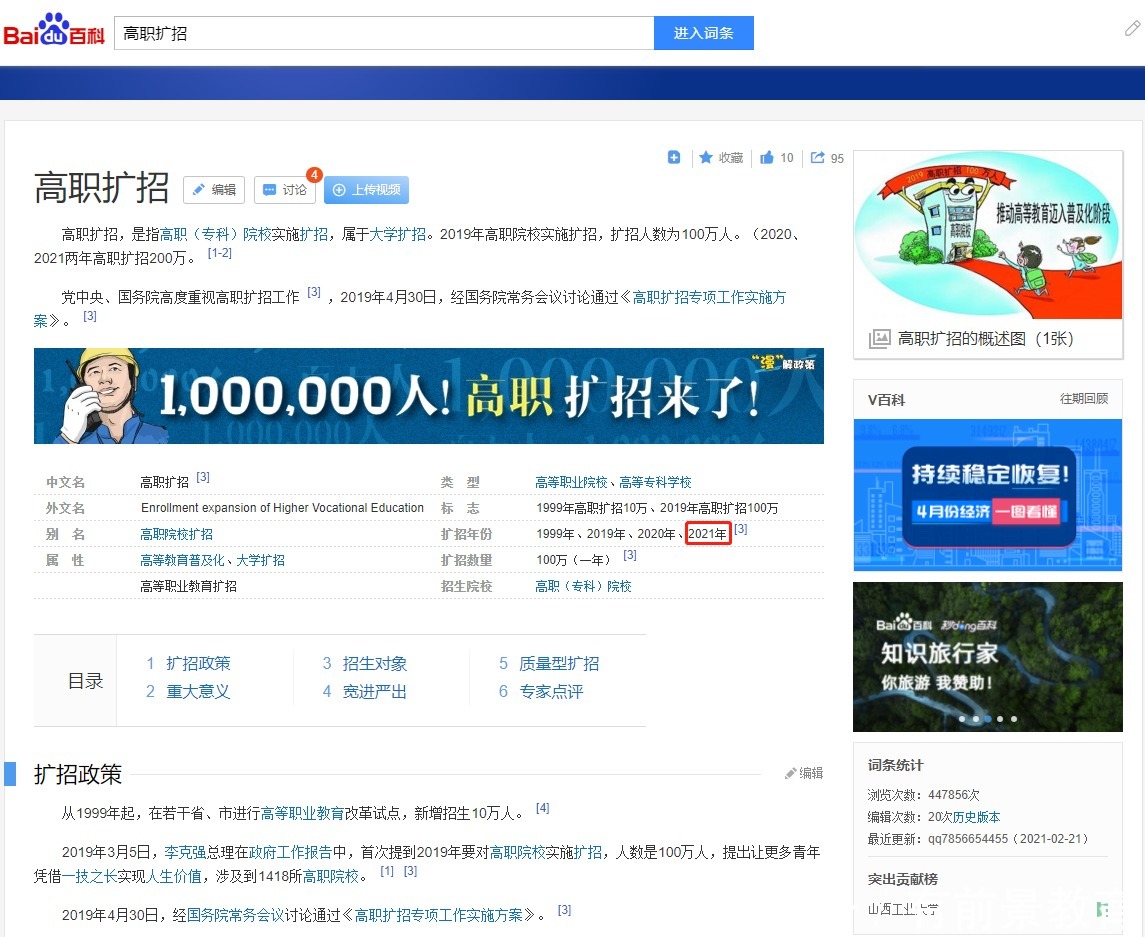Select the second carousel dot under the banner

974,718
